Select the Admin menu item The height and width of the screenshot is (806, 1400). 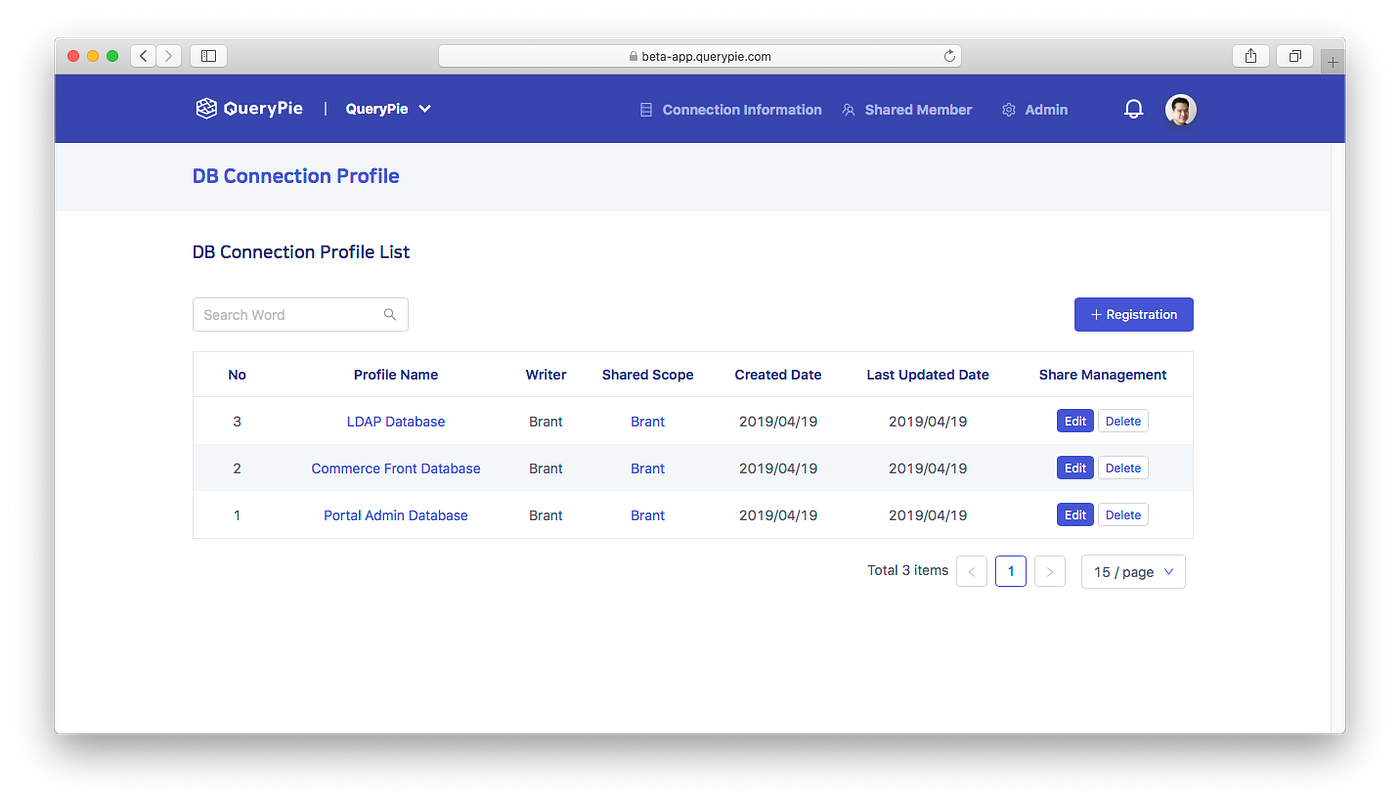(1045, 109)
